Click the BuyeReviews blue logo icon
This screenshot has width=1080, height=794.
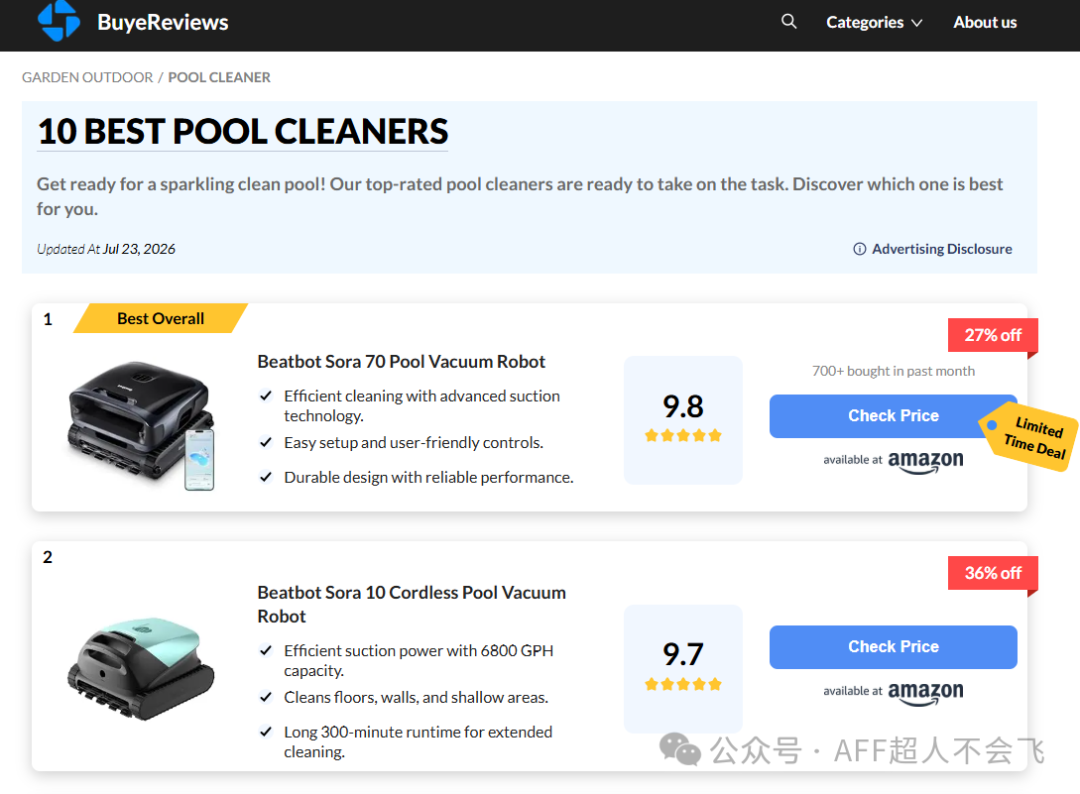[x=59, y=20]
